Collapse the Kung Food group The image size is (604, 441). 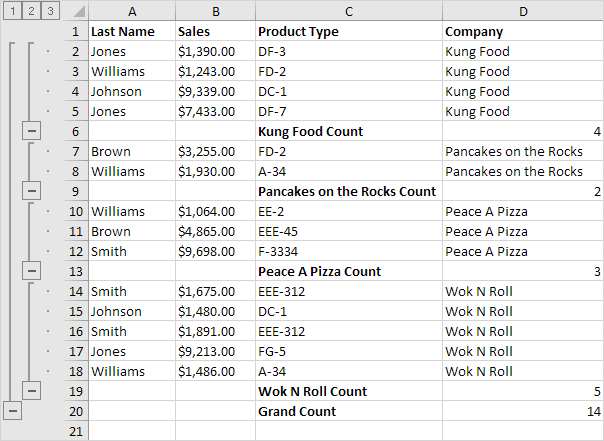(x=31, y=130)
